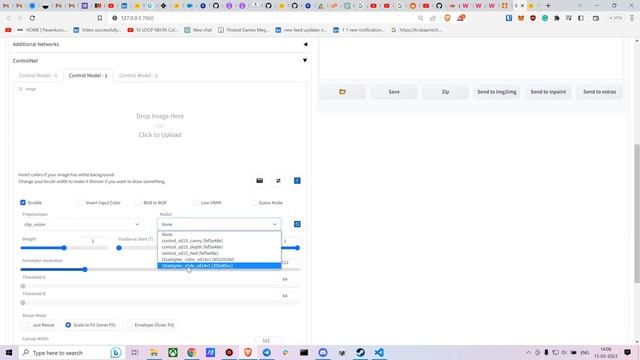The height and width of the screenshot is (360, 640).
Task: Open Bing chat icon in search box
Action: pyautogui.click(x=116, y=352)
